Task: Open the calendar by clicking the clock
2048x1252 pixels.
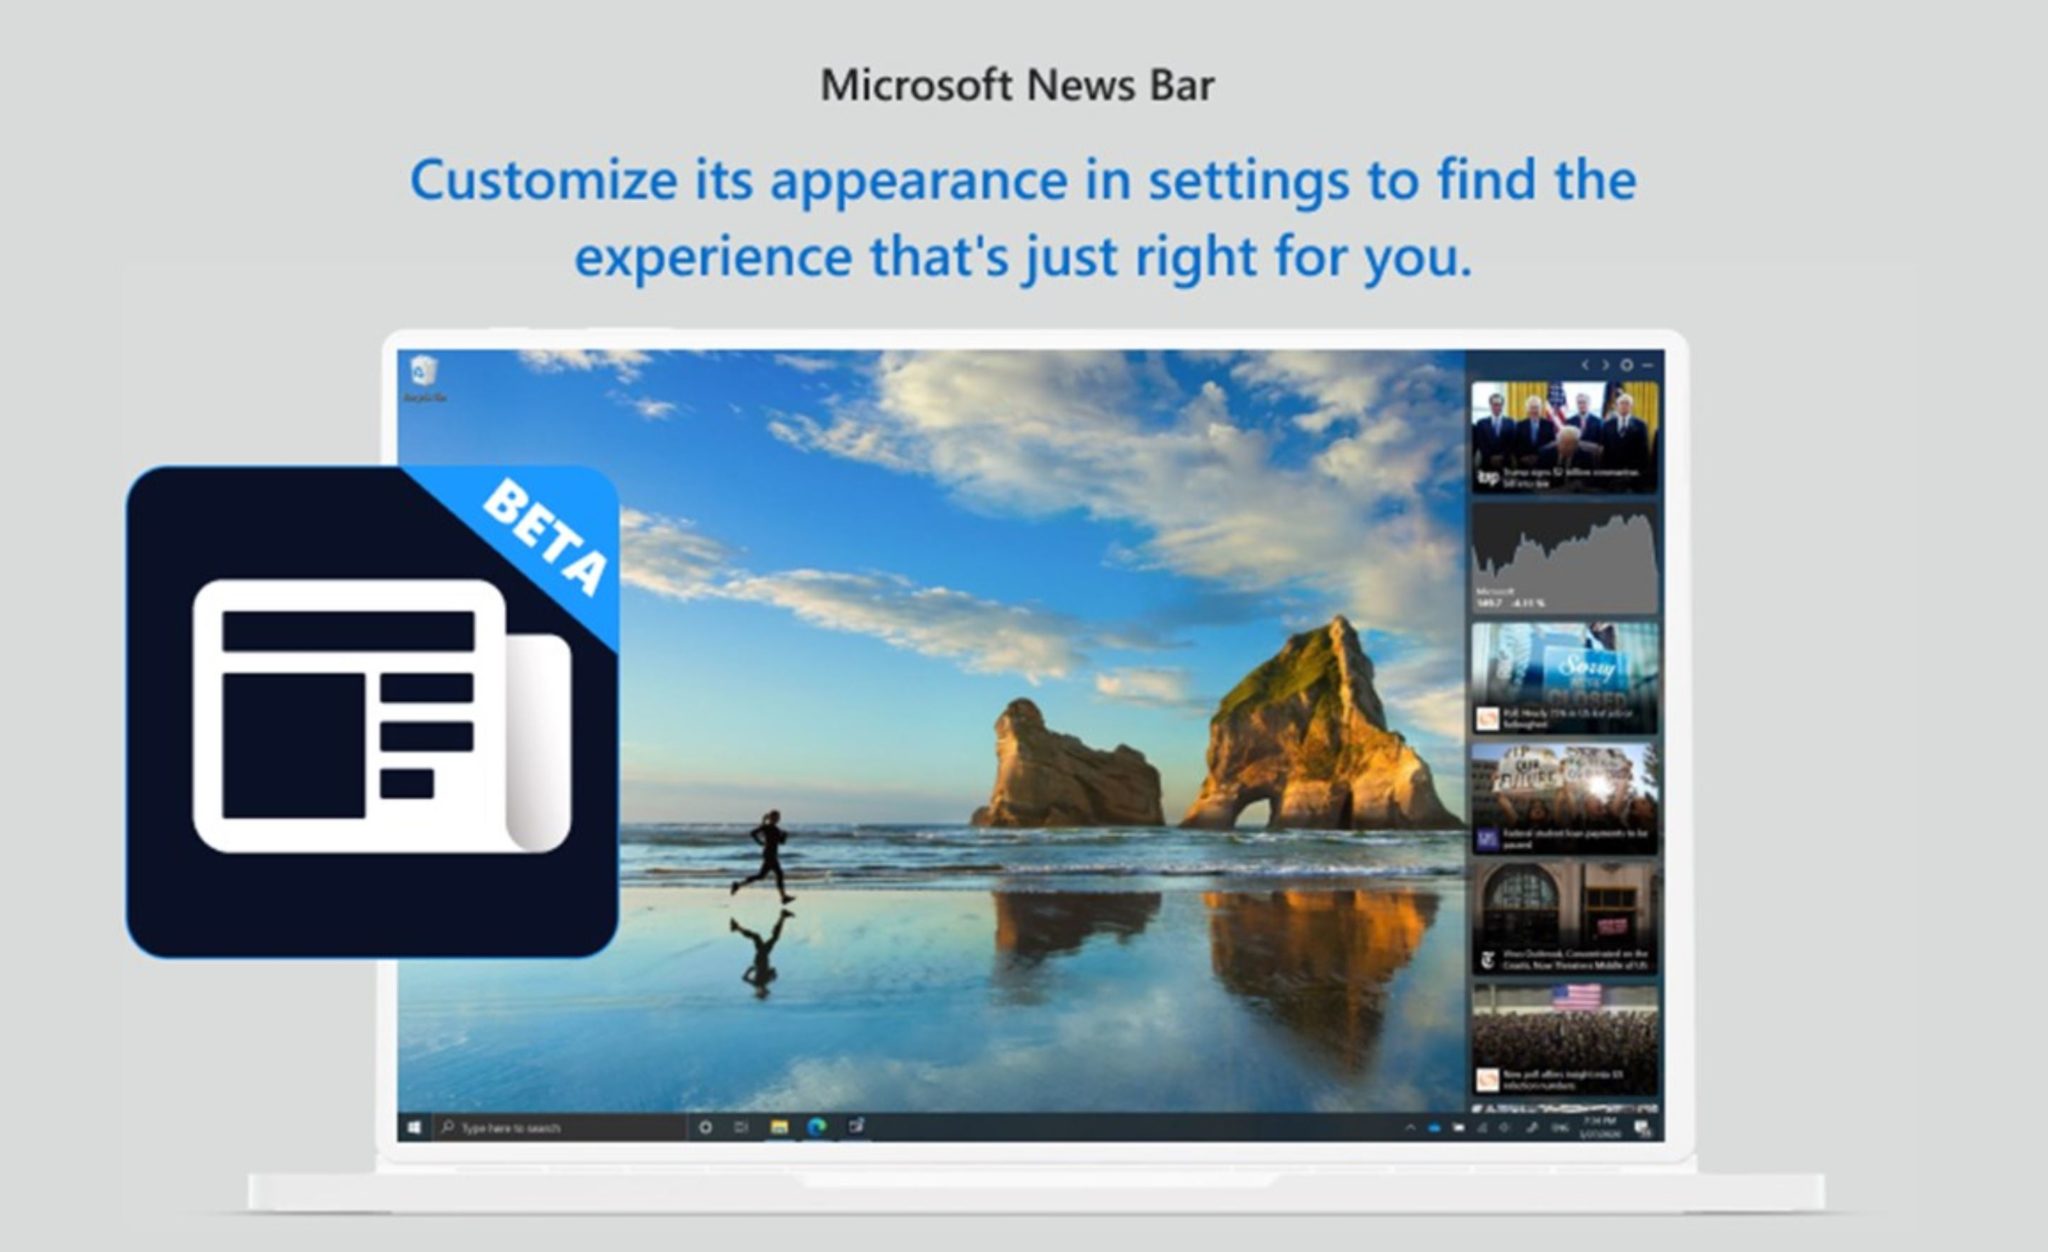Action: pyautogui.click(x=1599, y=1126)
